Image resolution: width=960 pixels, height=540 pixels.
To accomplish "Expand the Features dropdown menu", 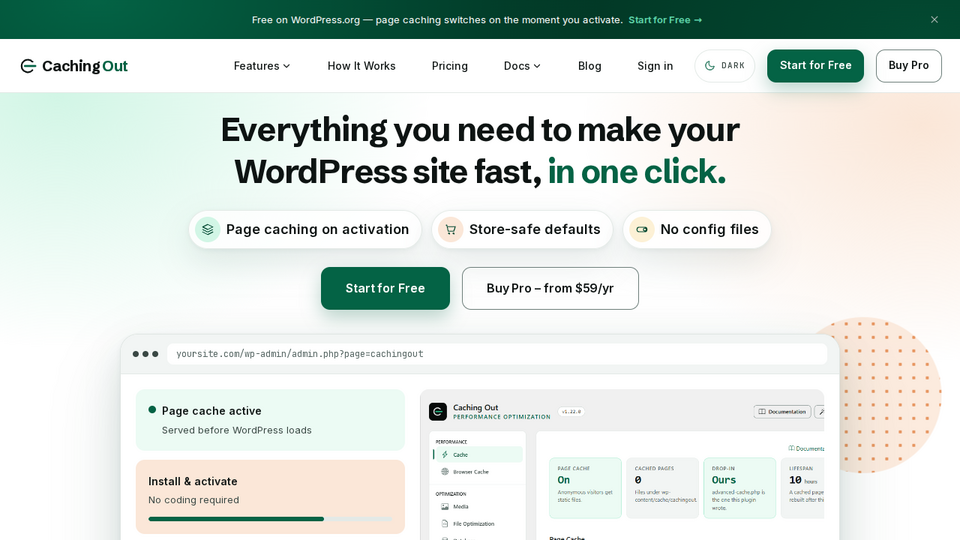I will (x=261, y=66).
